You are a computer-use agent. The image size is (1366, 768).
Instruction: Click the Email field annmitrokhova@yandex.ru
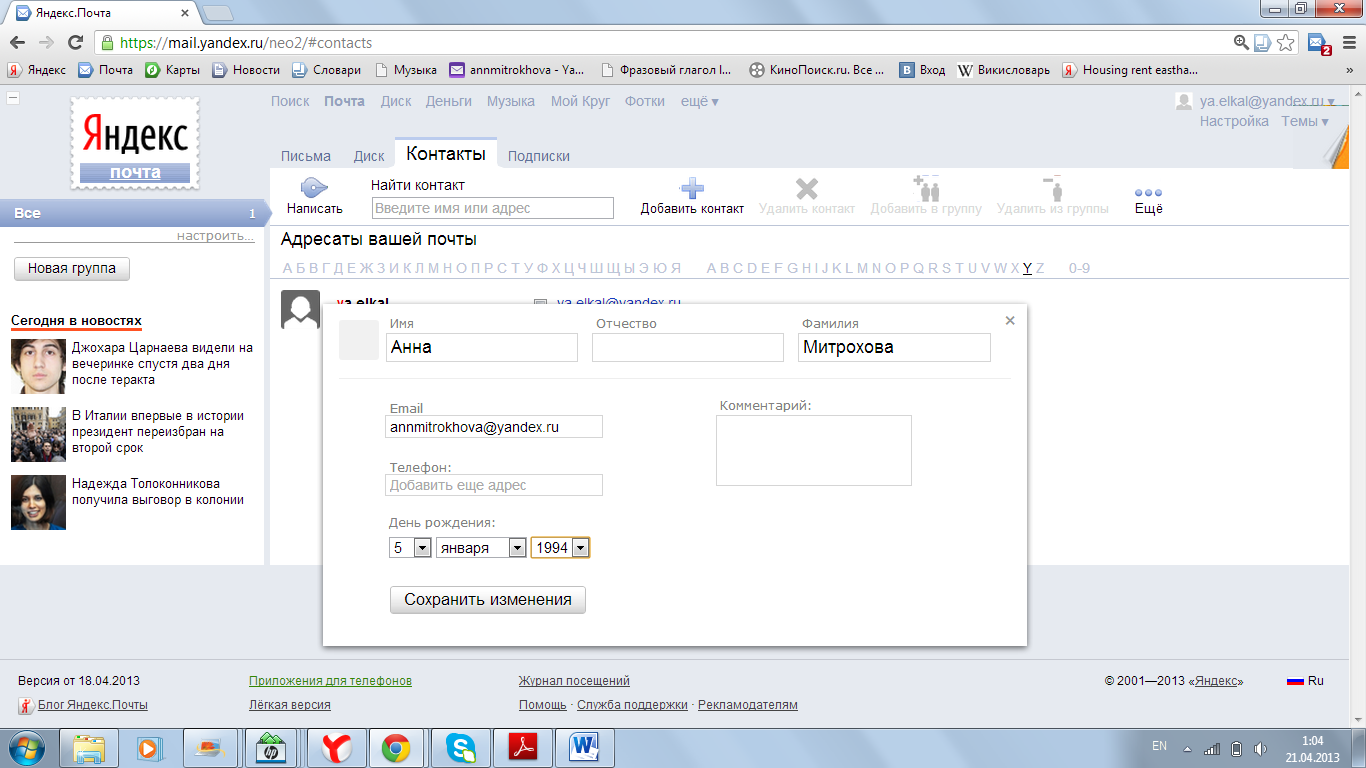tap(494, 426)
